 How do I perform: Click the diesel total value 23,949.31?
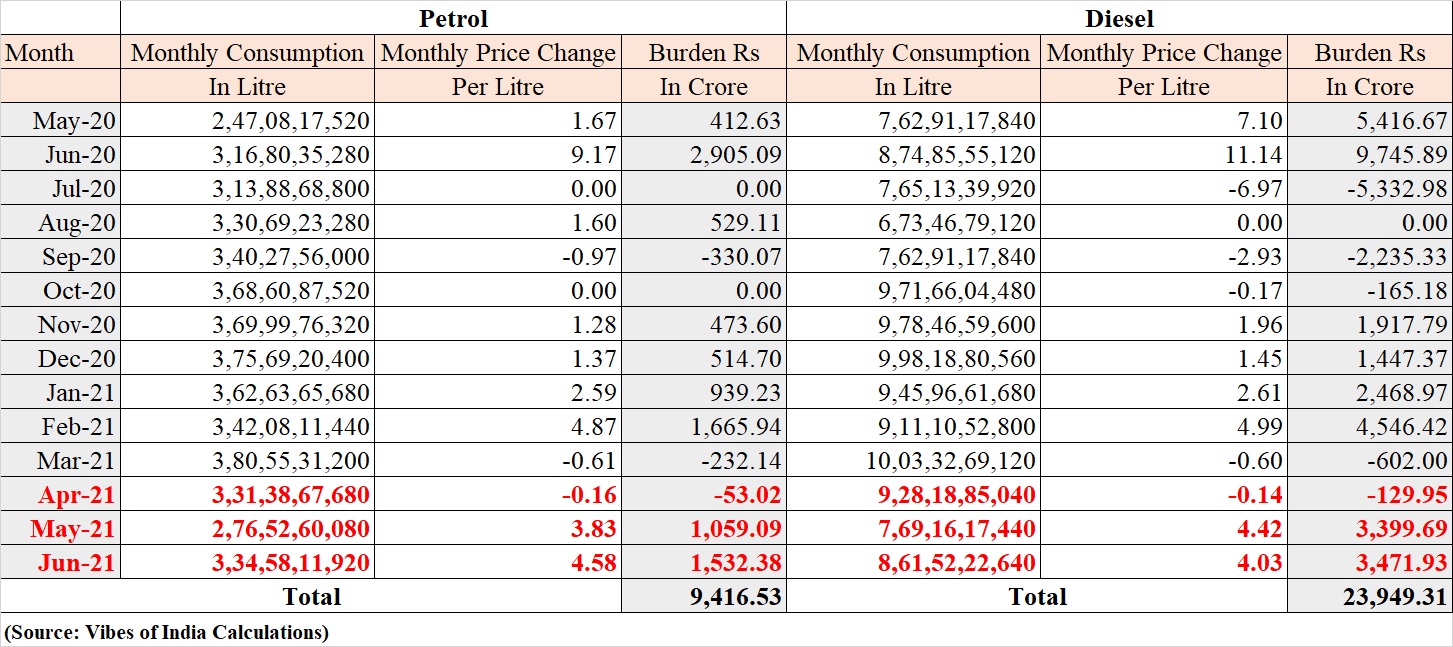1390,598
